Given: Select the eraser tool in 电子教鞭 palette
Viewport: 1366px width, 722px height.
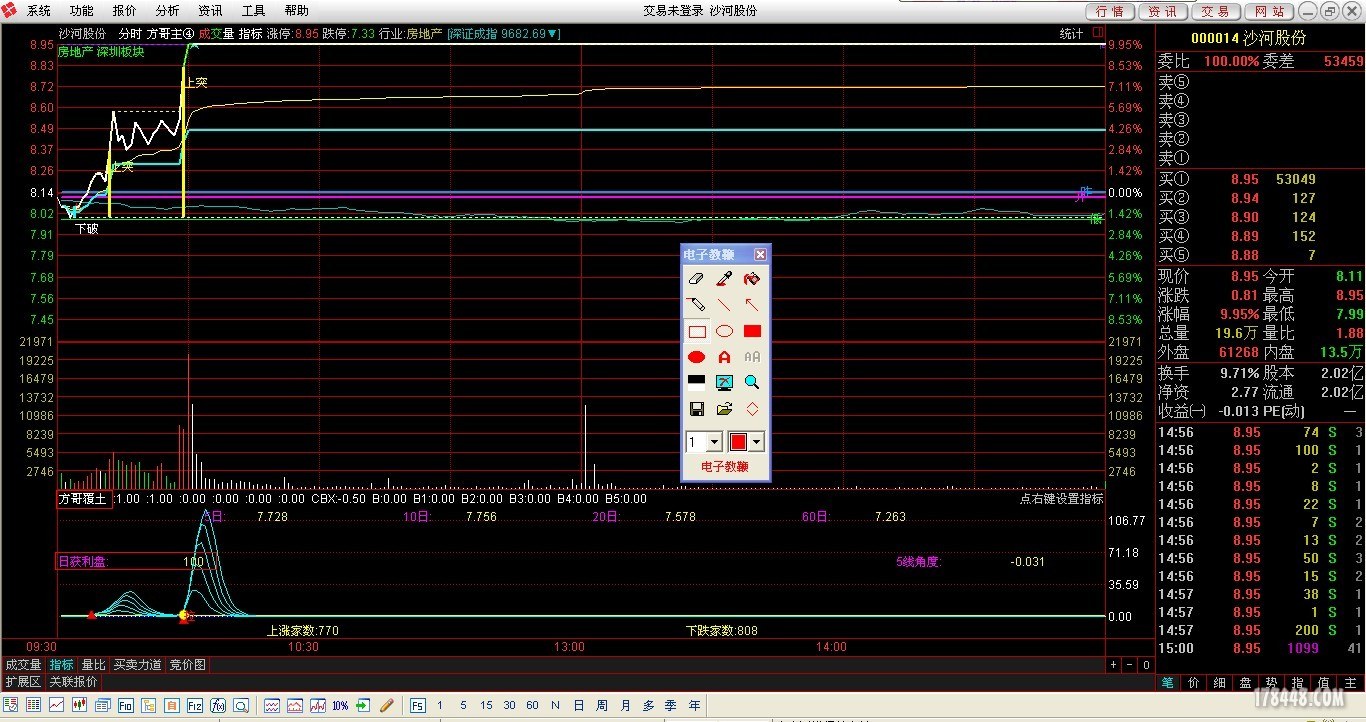Looking at the screenshot, I should (697, 279).
